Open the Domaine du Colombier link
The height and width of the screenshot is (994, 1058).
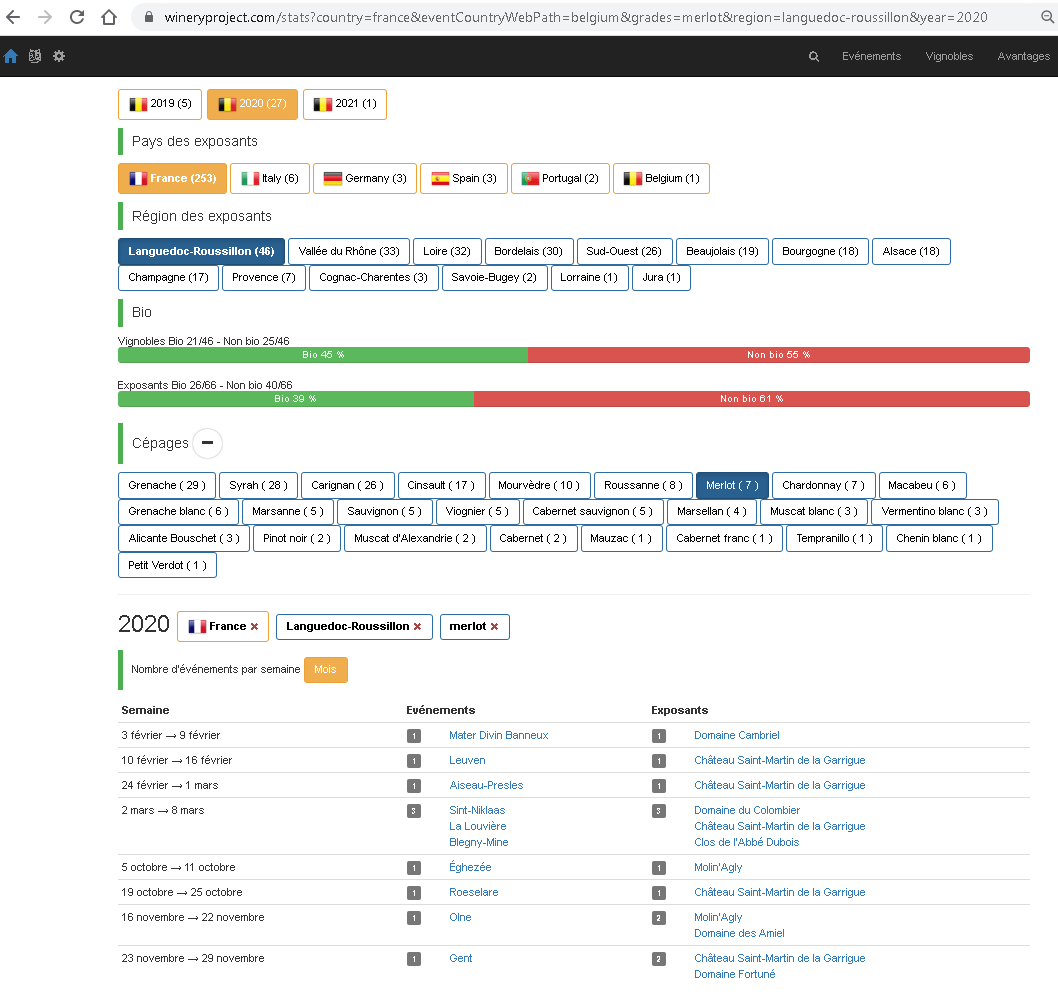point(747,810)
